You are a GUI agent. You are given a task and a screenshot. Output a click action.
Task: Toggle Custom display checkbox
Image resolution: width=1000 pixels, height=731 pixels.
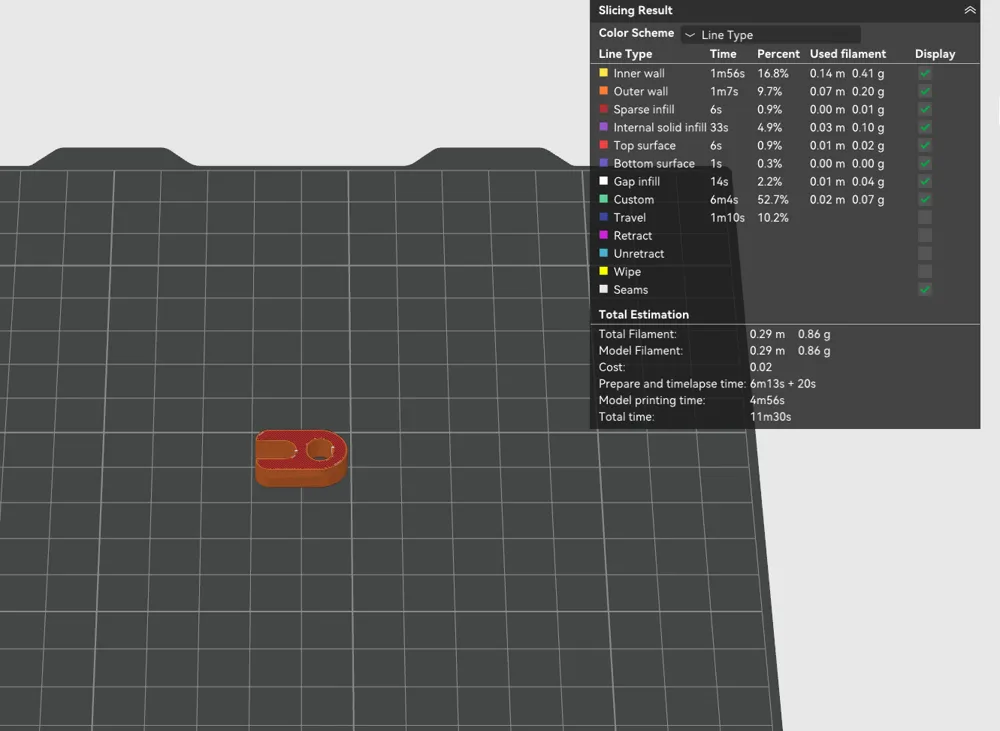click(x=925, y=200)
